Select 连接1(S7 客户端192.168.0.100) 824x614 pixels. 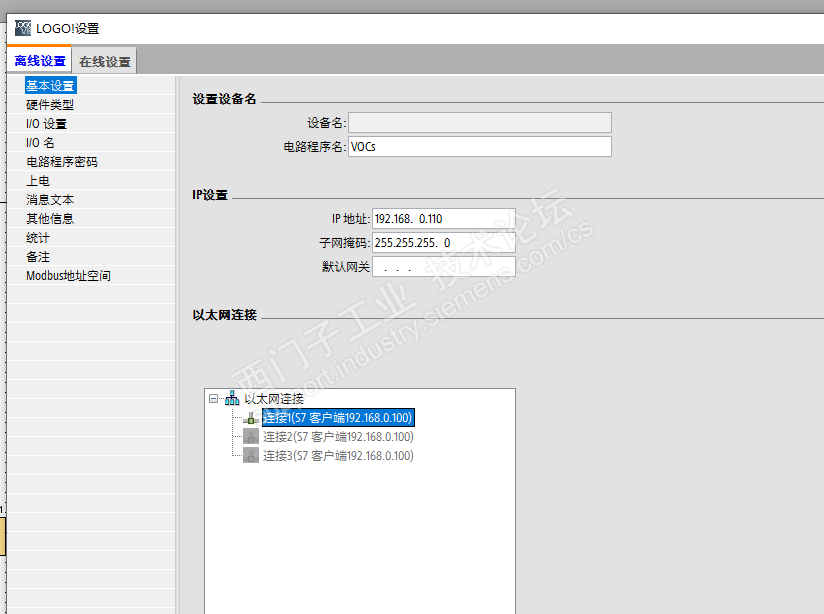coord(338,418)
